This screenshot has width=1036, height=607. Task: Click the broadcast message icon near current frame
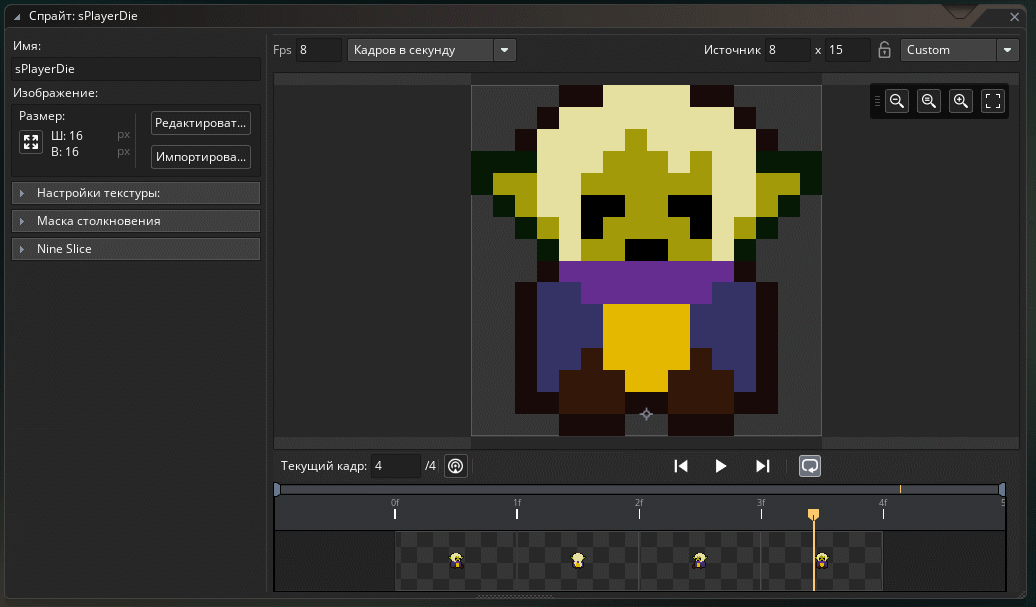tap(456, 466)
